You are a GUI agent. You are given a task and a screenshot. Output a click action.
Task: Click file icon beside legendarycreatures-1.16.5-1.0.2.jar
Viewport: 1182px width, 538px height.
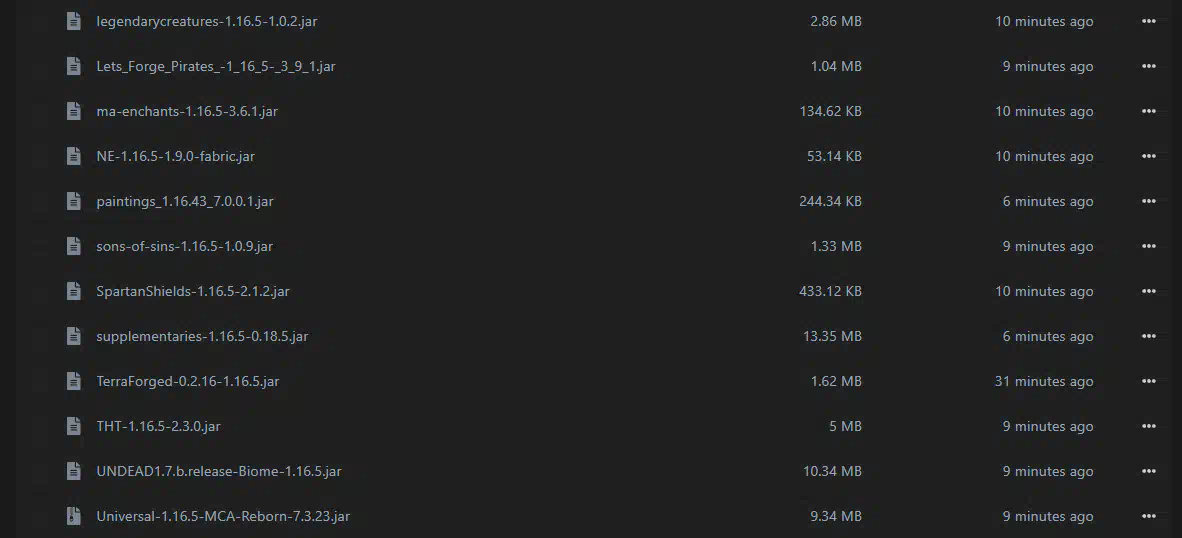[73, 21]
